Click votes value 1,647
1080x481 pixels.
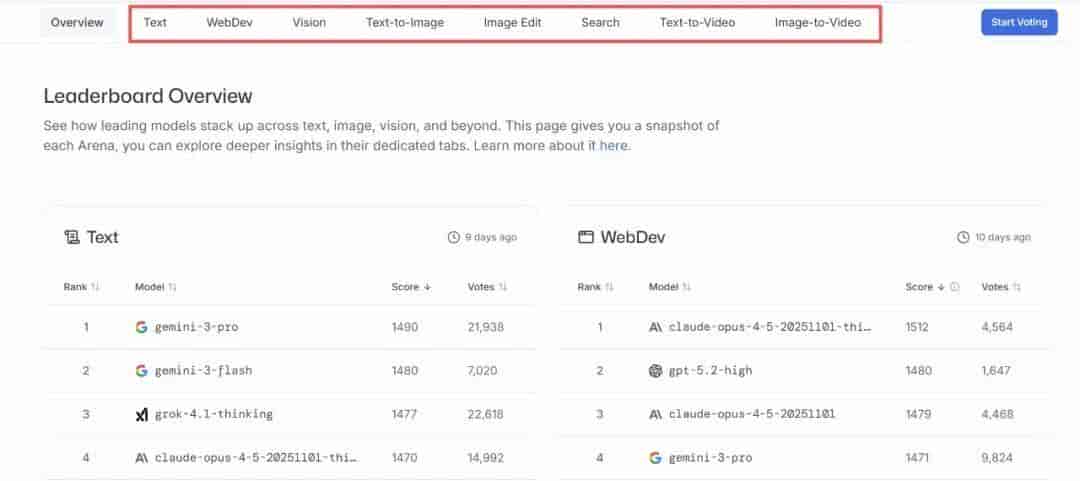coord(996,371)
